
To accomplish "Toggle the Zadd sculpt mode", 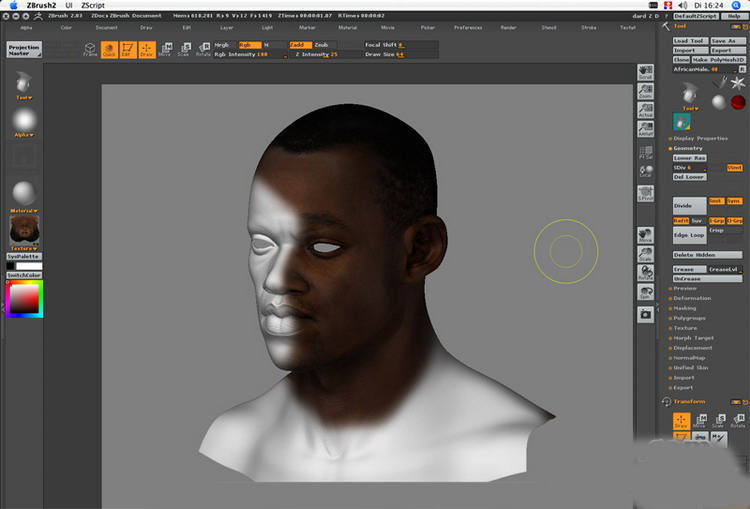I will (x=299, y=45).
